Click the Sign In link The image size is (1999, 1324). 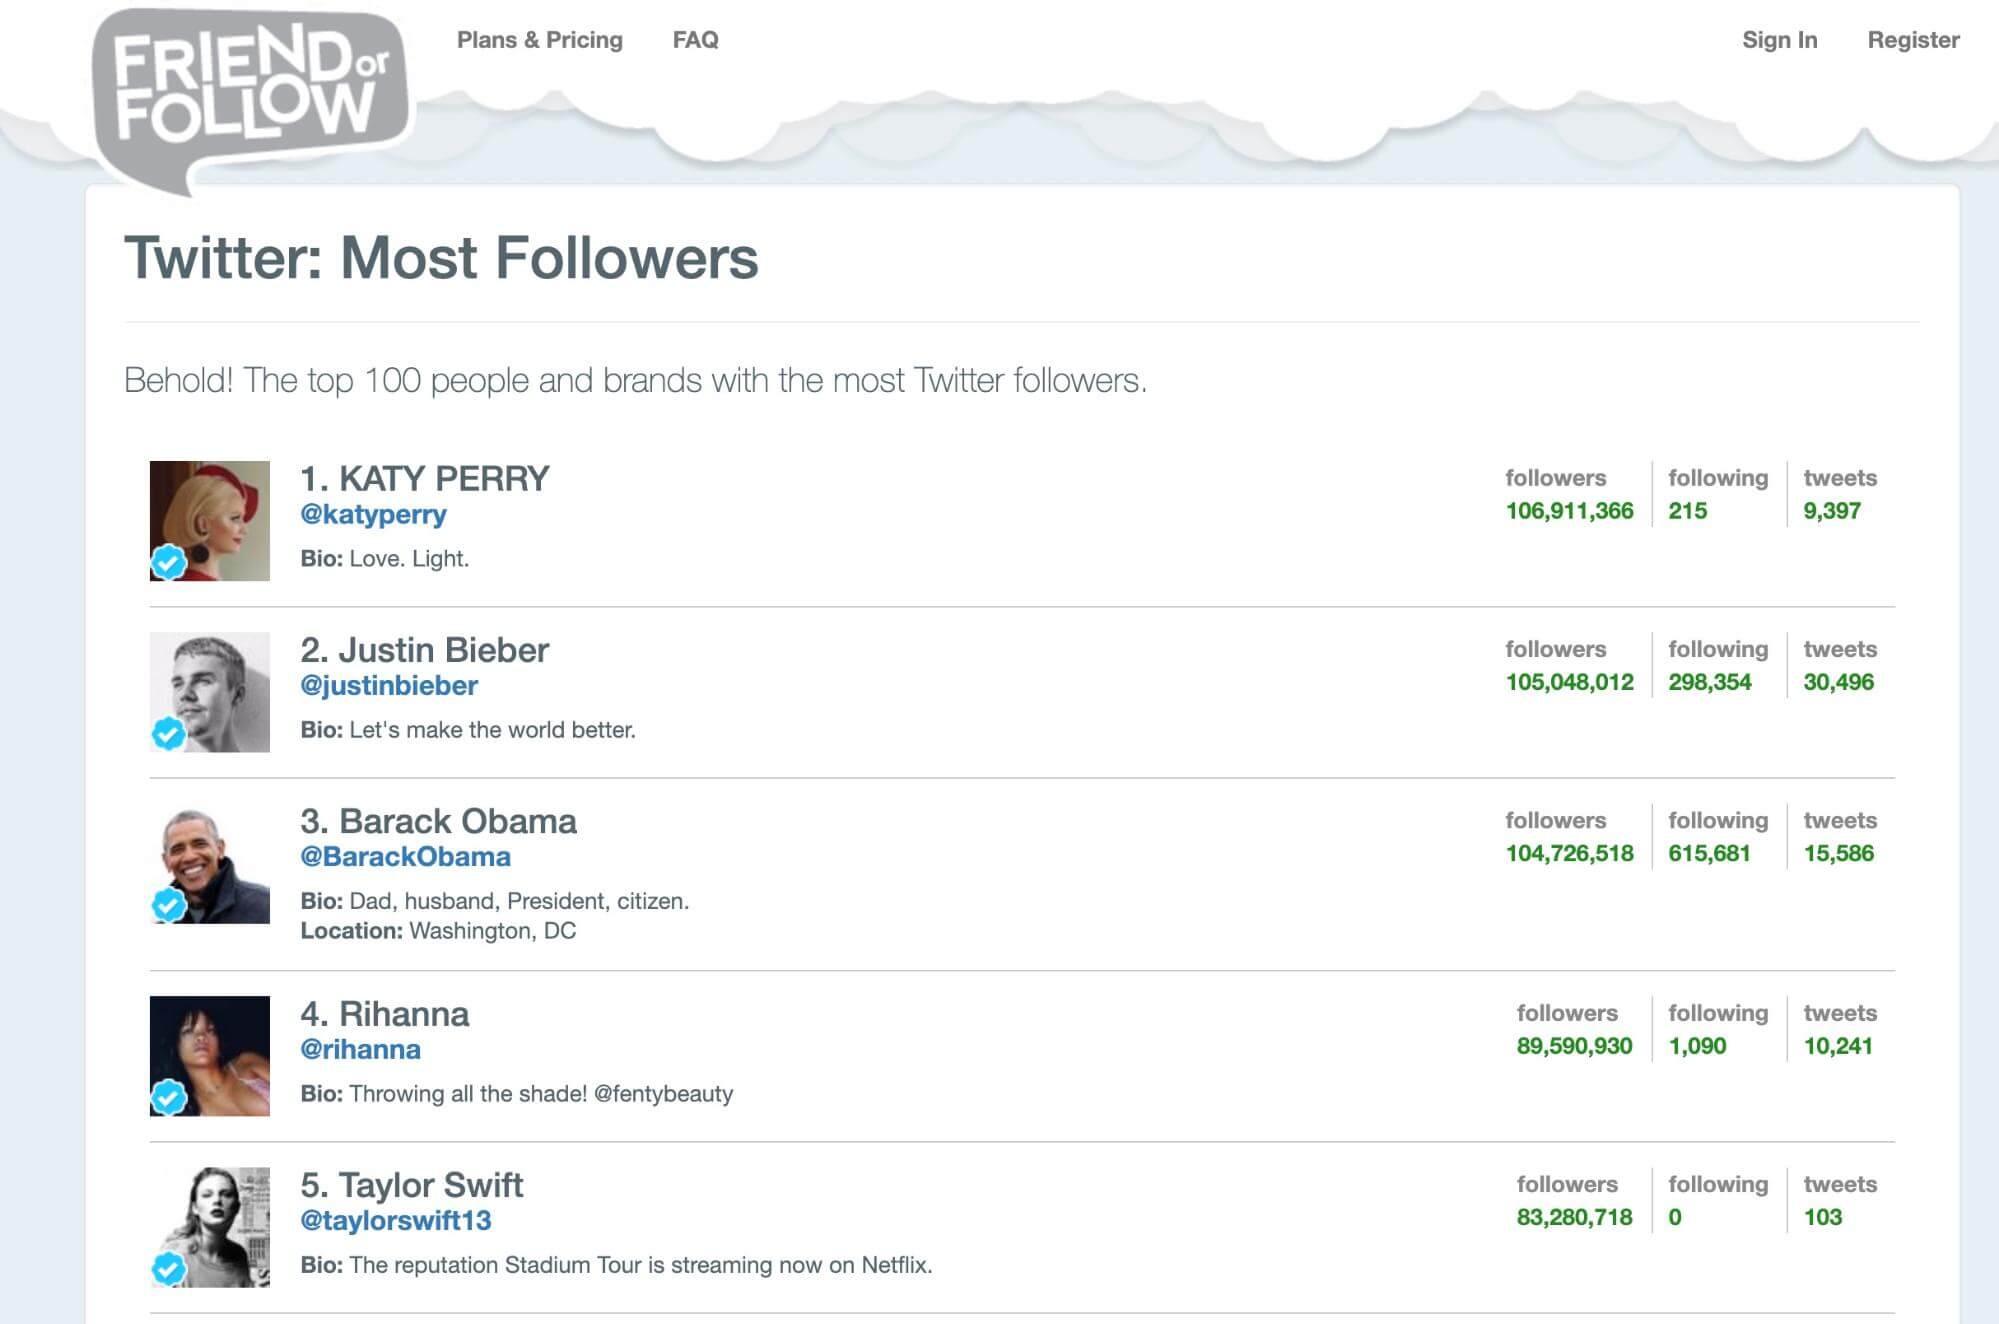(1780, 40)
